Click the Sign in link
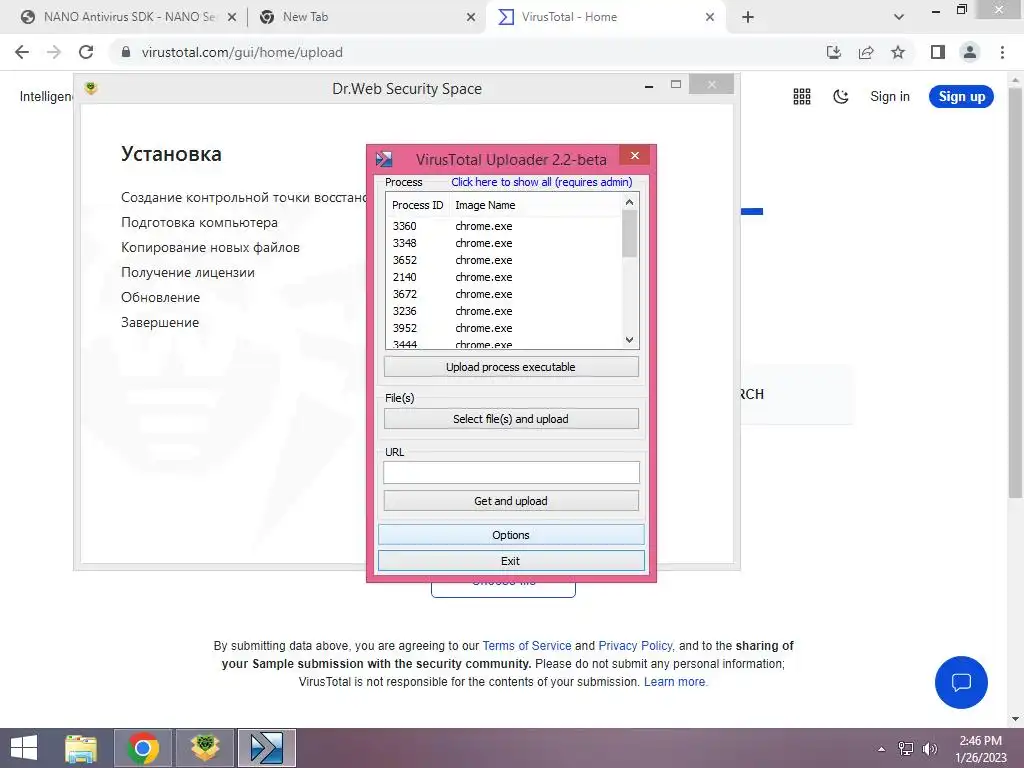The image size is (1024, 768). tap(889, 97)
